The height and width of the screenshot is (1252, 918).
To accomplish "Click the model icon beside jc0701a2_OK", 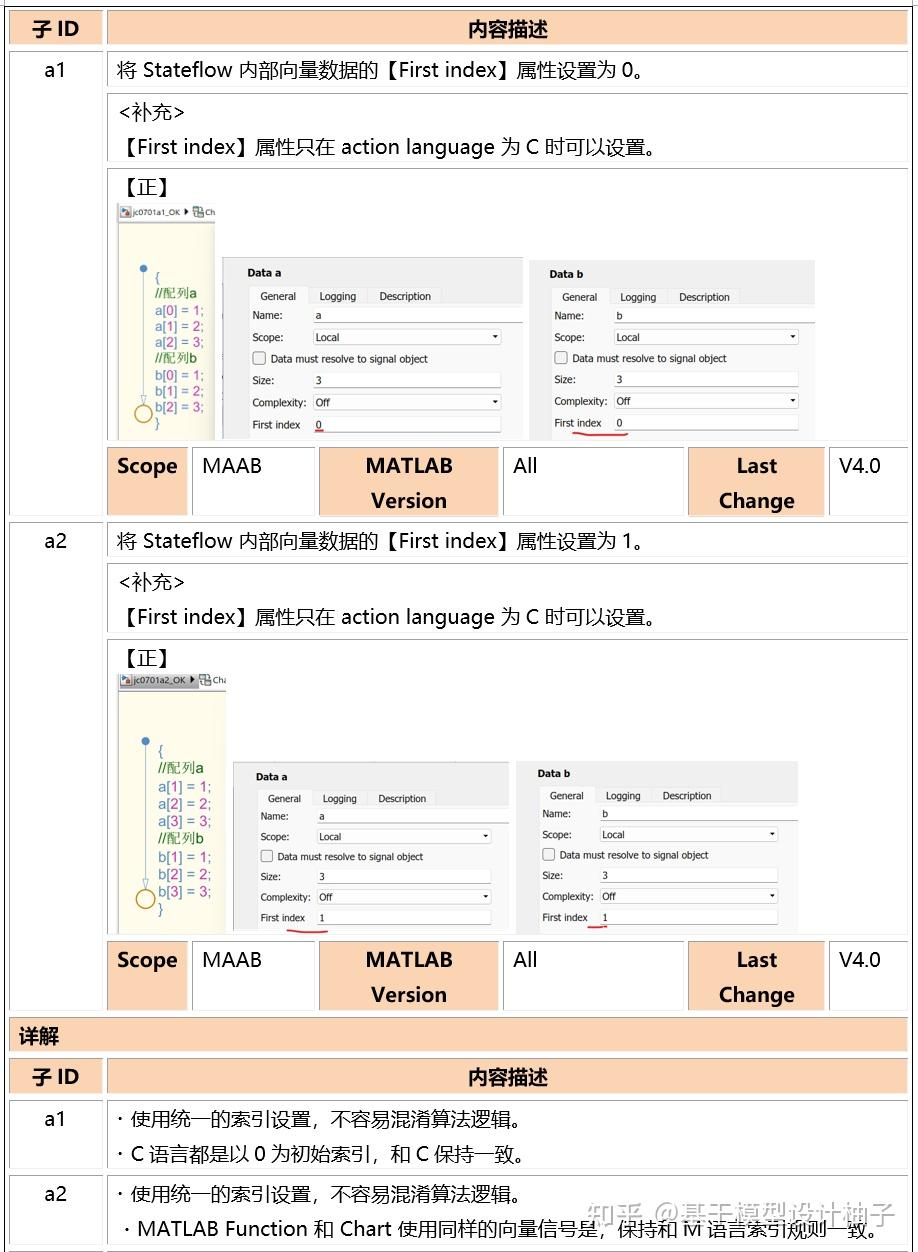I will point(126,680).
